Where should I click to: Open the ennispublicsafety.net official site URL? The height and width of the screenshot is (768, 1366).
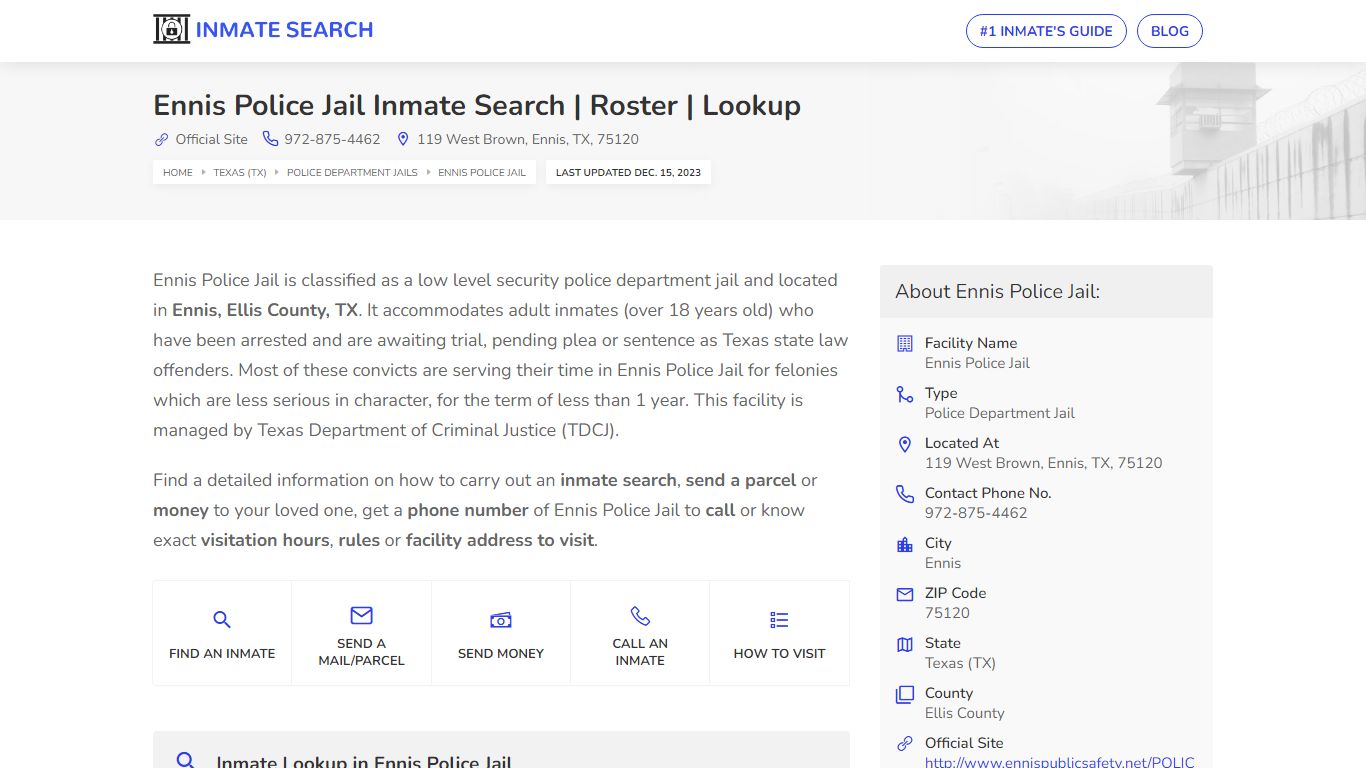[x=1060, y=762]
